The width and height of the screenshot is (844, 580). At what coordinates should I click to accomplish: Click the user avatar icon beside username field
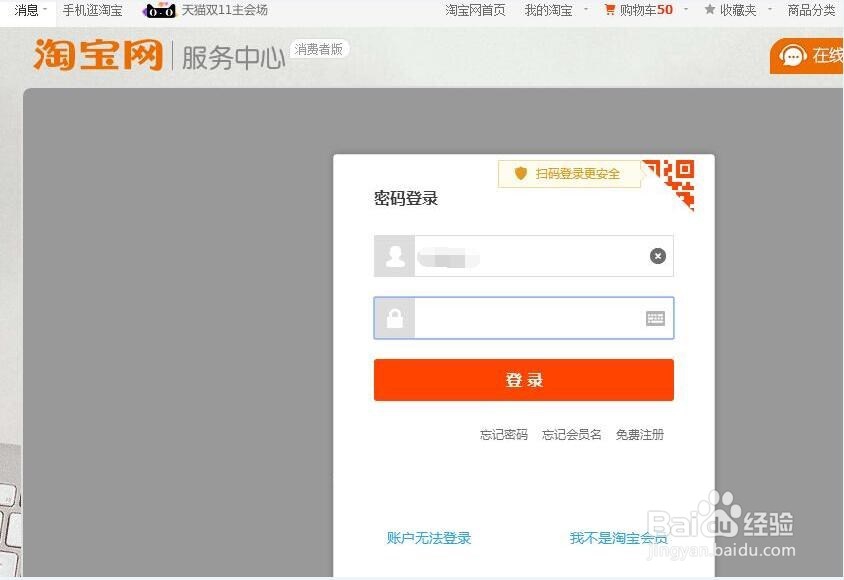(x=395, y=256)
